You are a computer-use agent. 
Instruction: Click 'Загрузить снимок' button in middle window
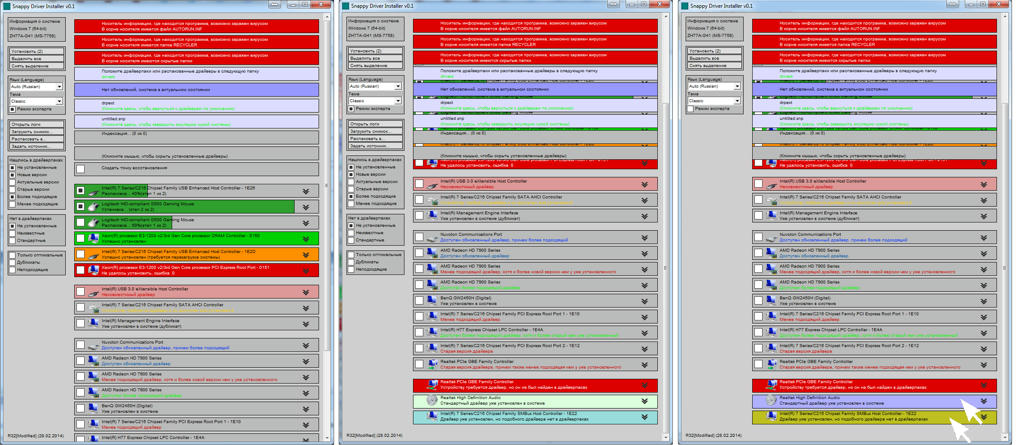coord(376,131)
